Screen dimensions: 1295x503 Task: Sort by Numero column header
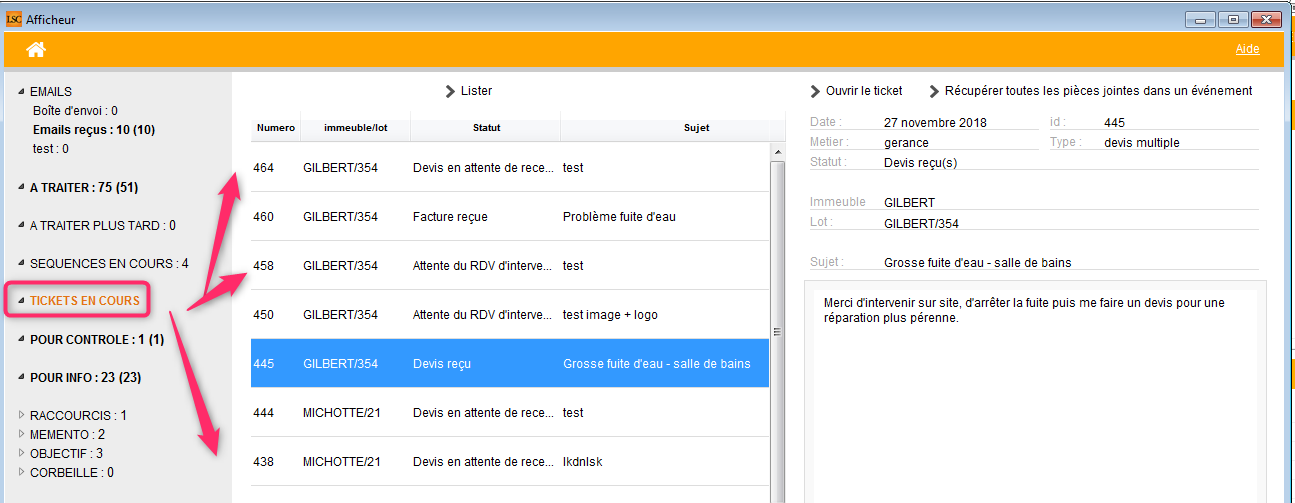[276, 128]
